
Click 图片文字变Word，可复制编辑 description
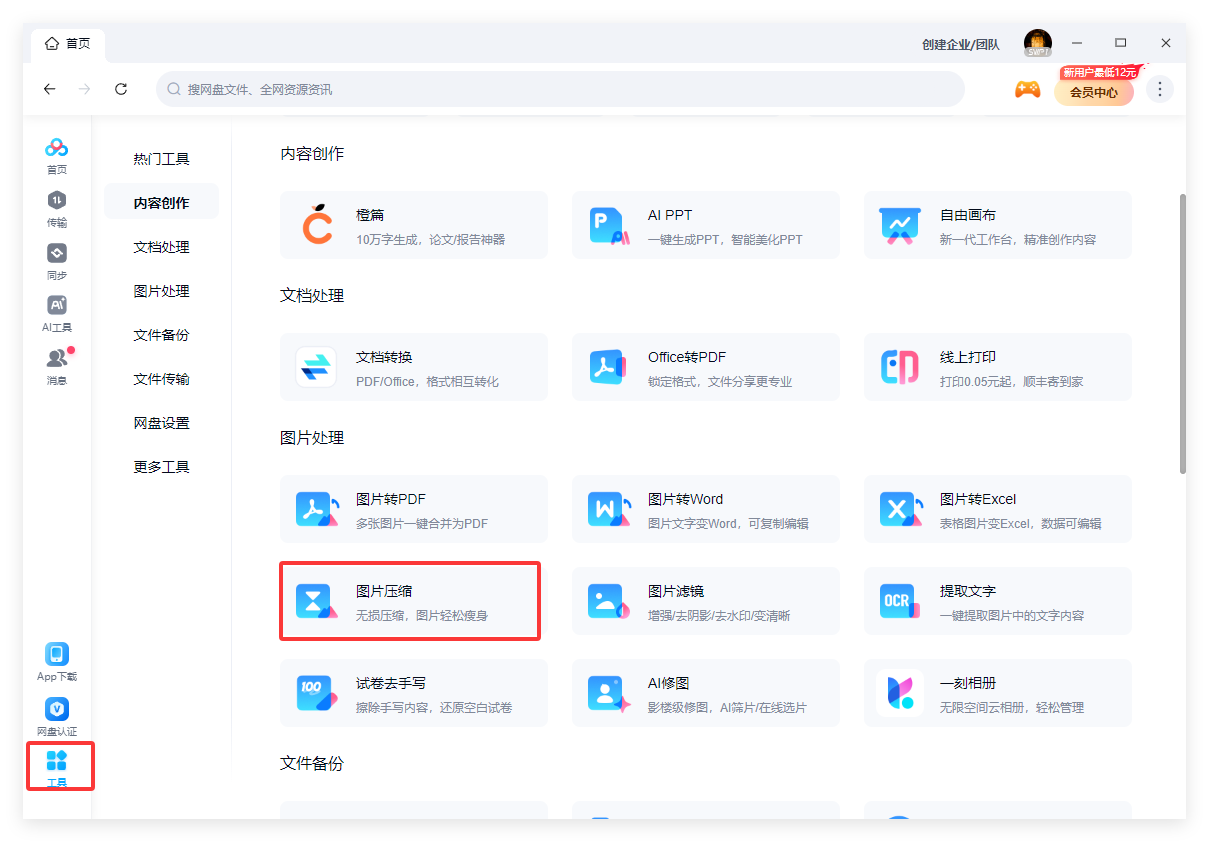pyautogui.click(x=728, y=524)
